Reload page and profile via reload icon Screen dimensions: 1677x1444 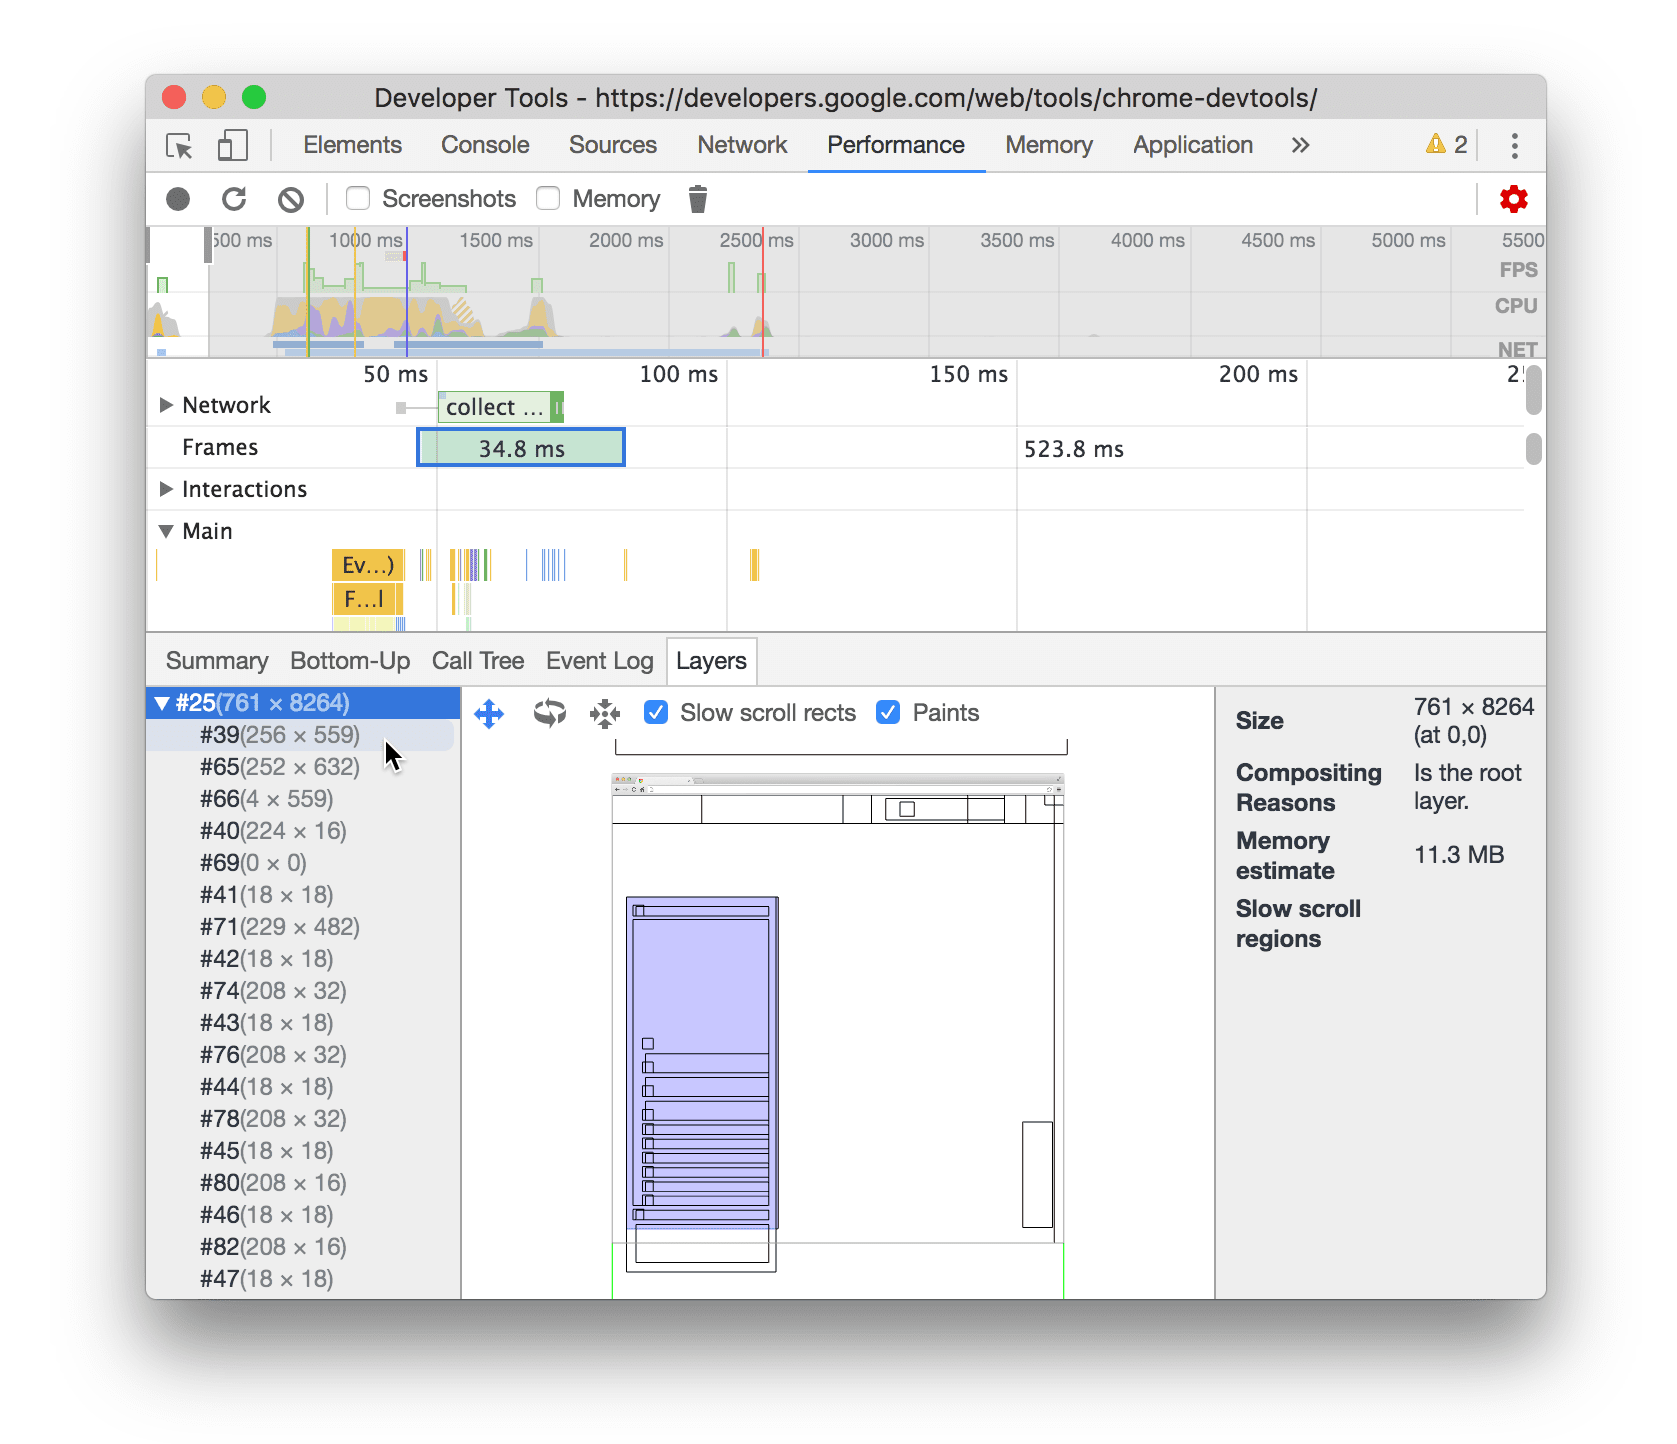click(234, 198)
